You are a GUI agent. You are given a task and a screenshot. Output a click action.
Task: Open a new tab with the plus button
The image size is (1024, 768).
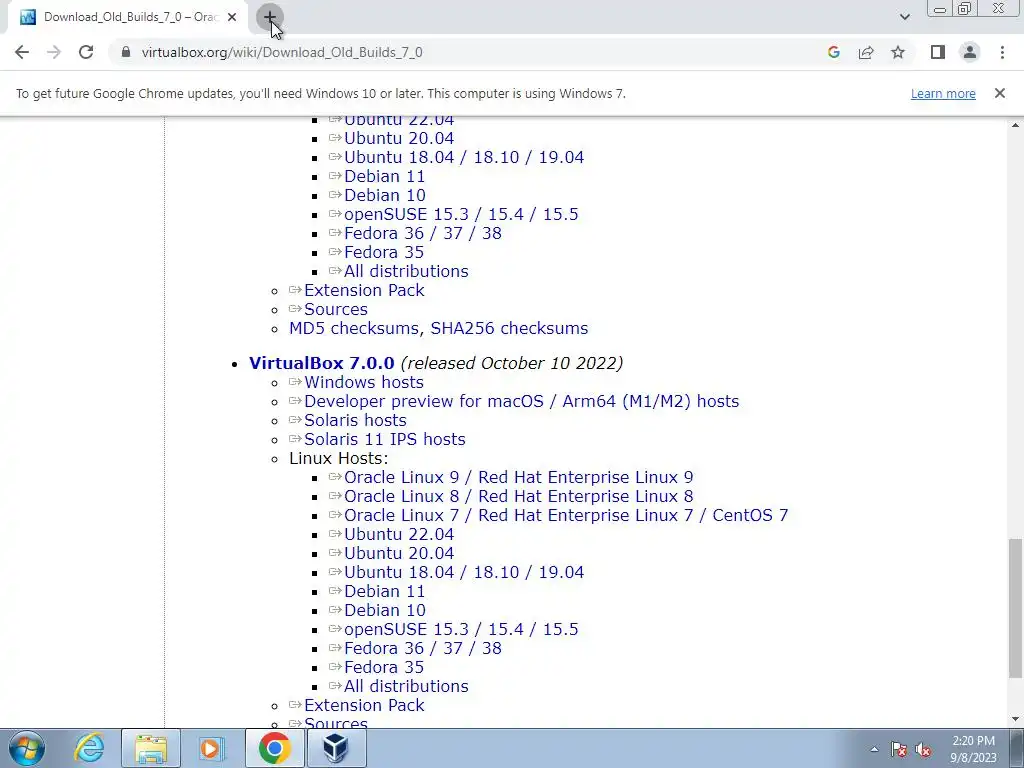pyautogui.click(x=269, y=18)
